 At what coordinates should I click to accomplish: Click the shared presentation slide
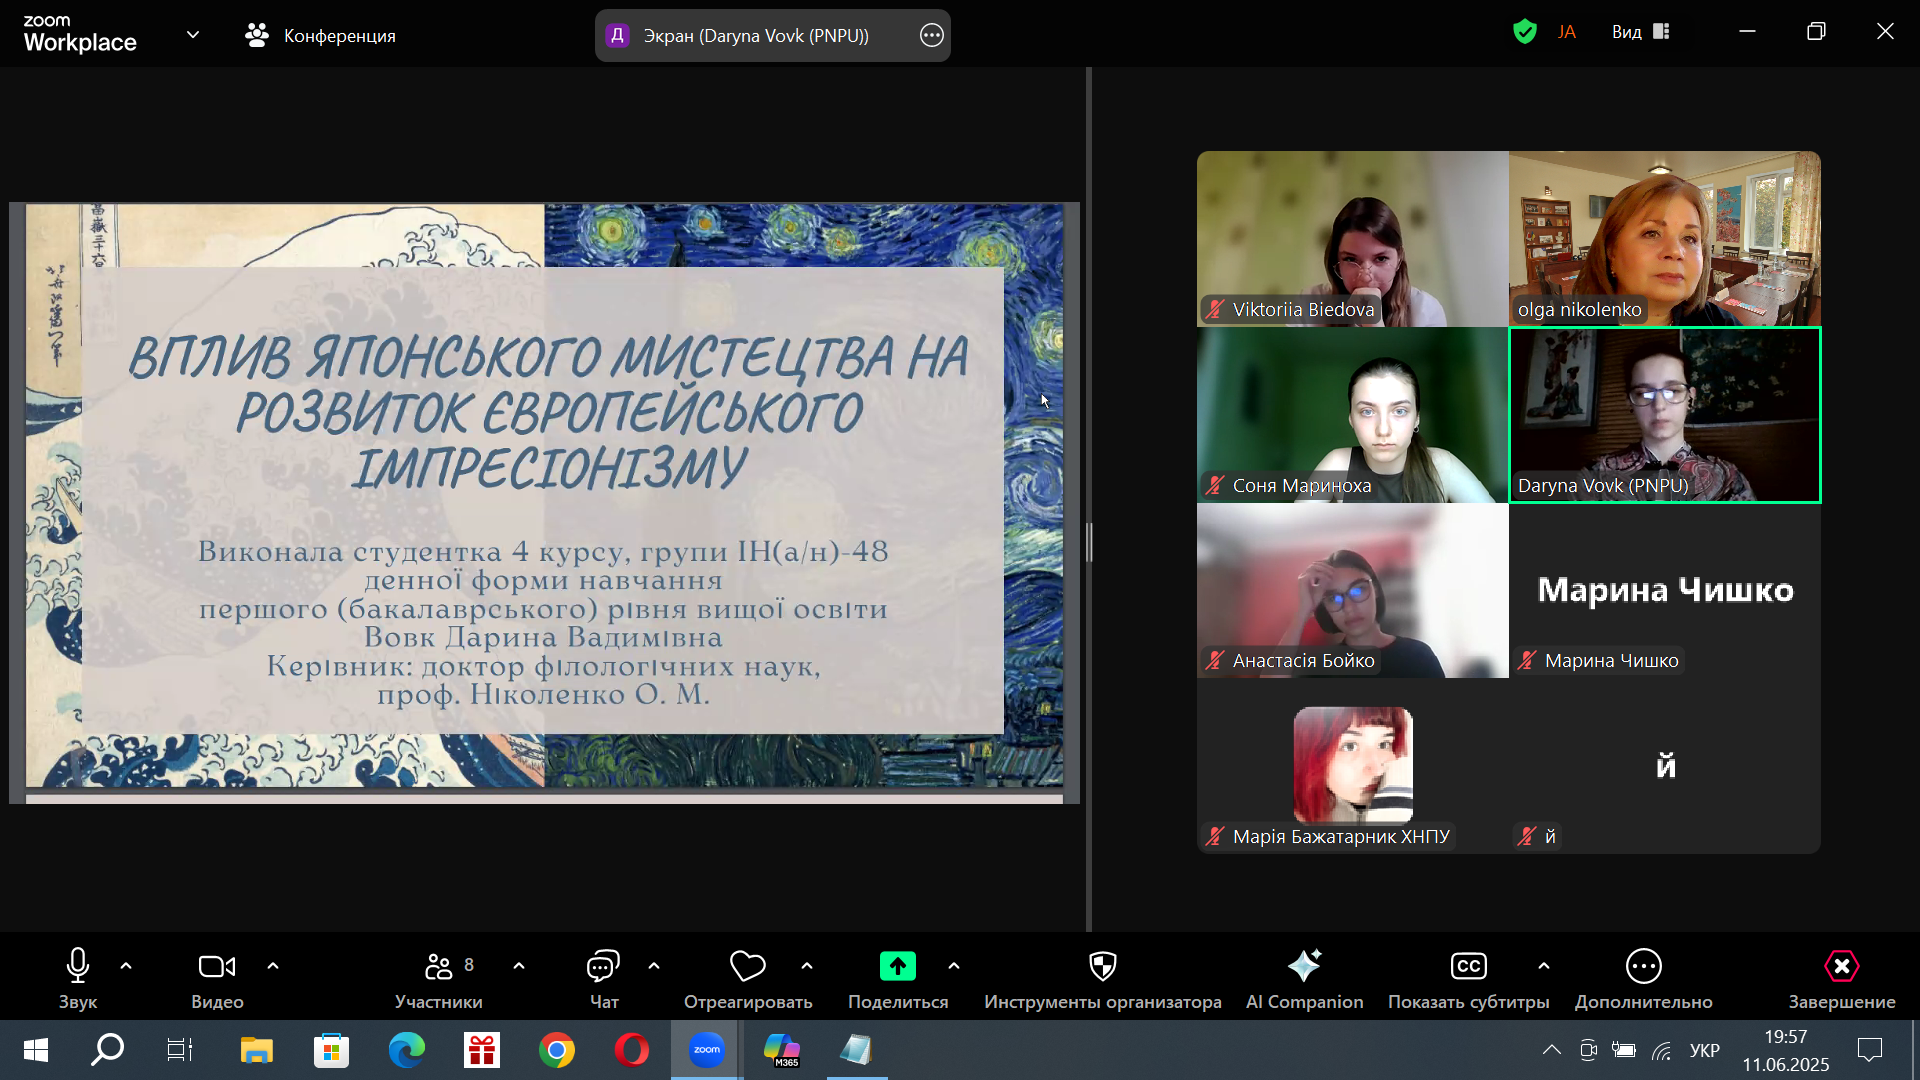[544, 496]
